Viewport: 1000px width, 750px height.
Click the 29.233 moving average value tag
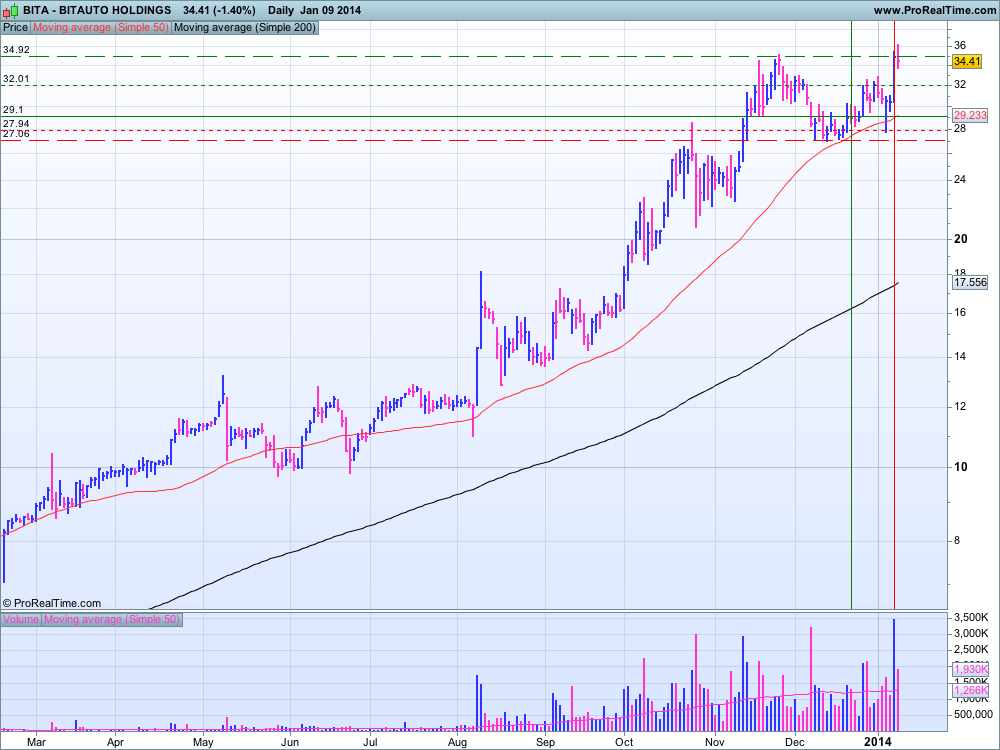pos(970,115)
